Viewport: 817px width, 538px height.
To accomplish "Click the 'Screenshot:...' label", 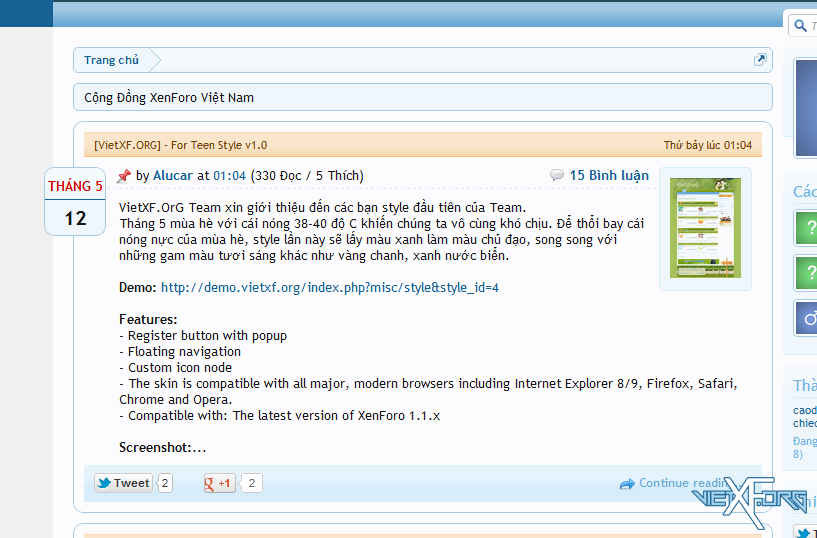I will click(163, 448).
